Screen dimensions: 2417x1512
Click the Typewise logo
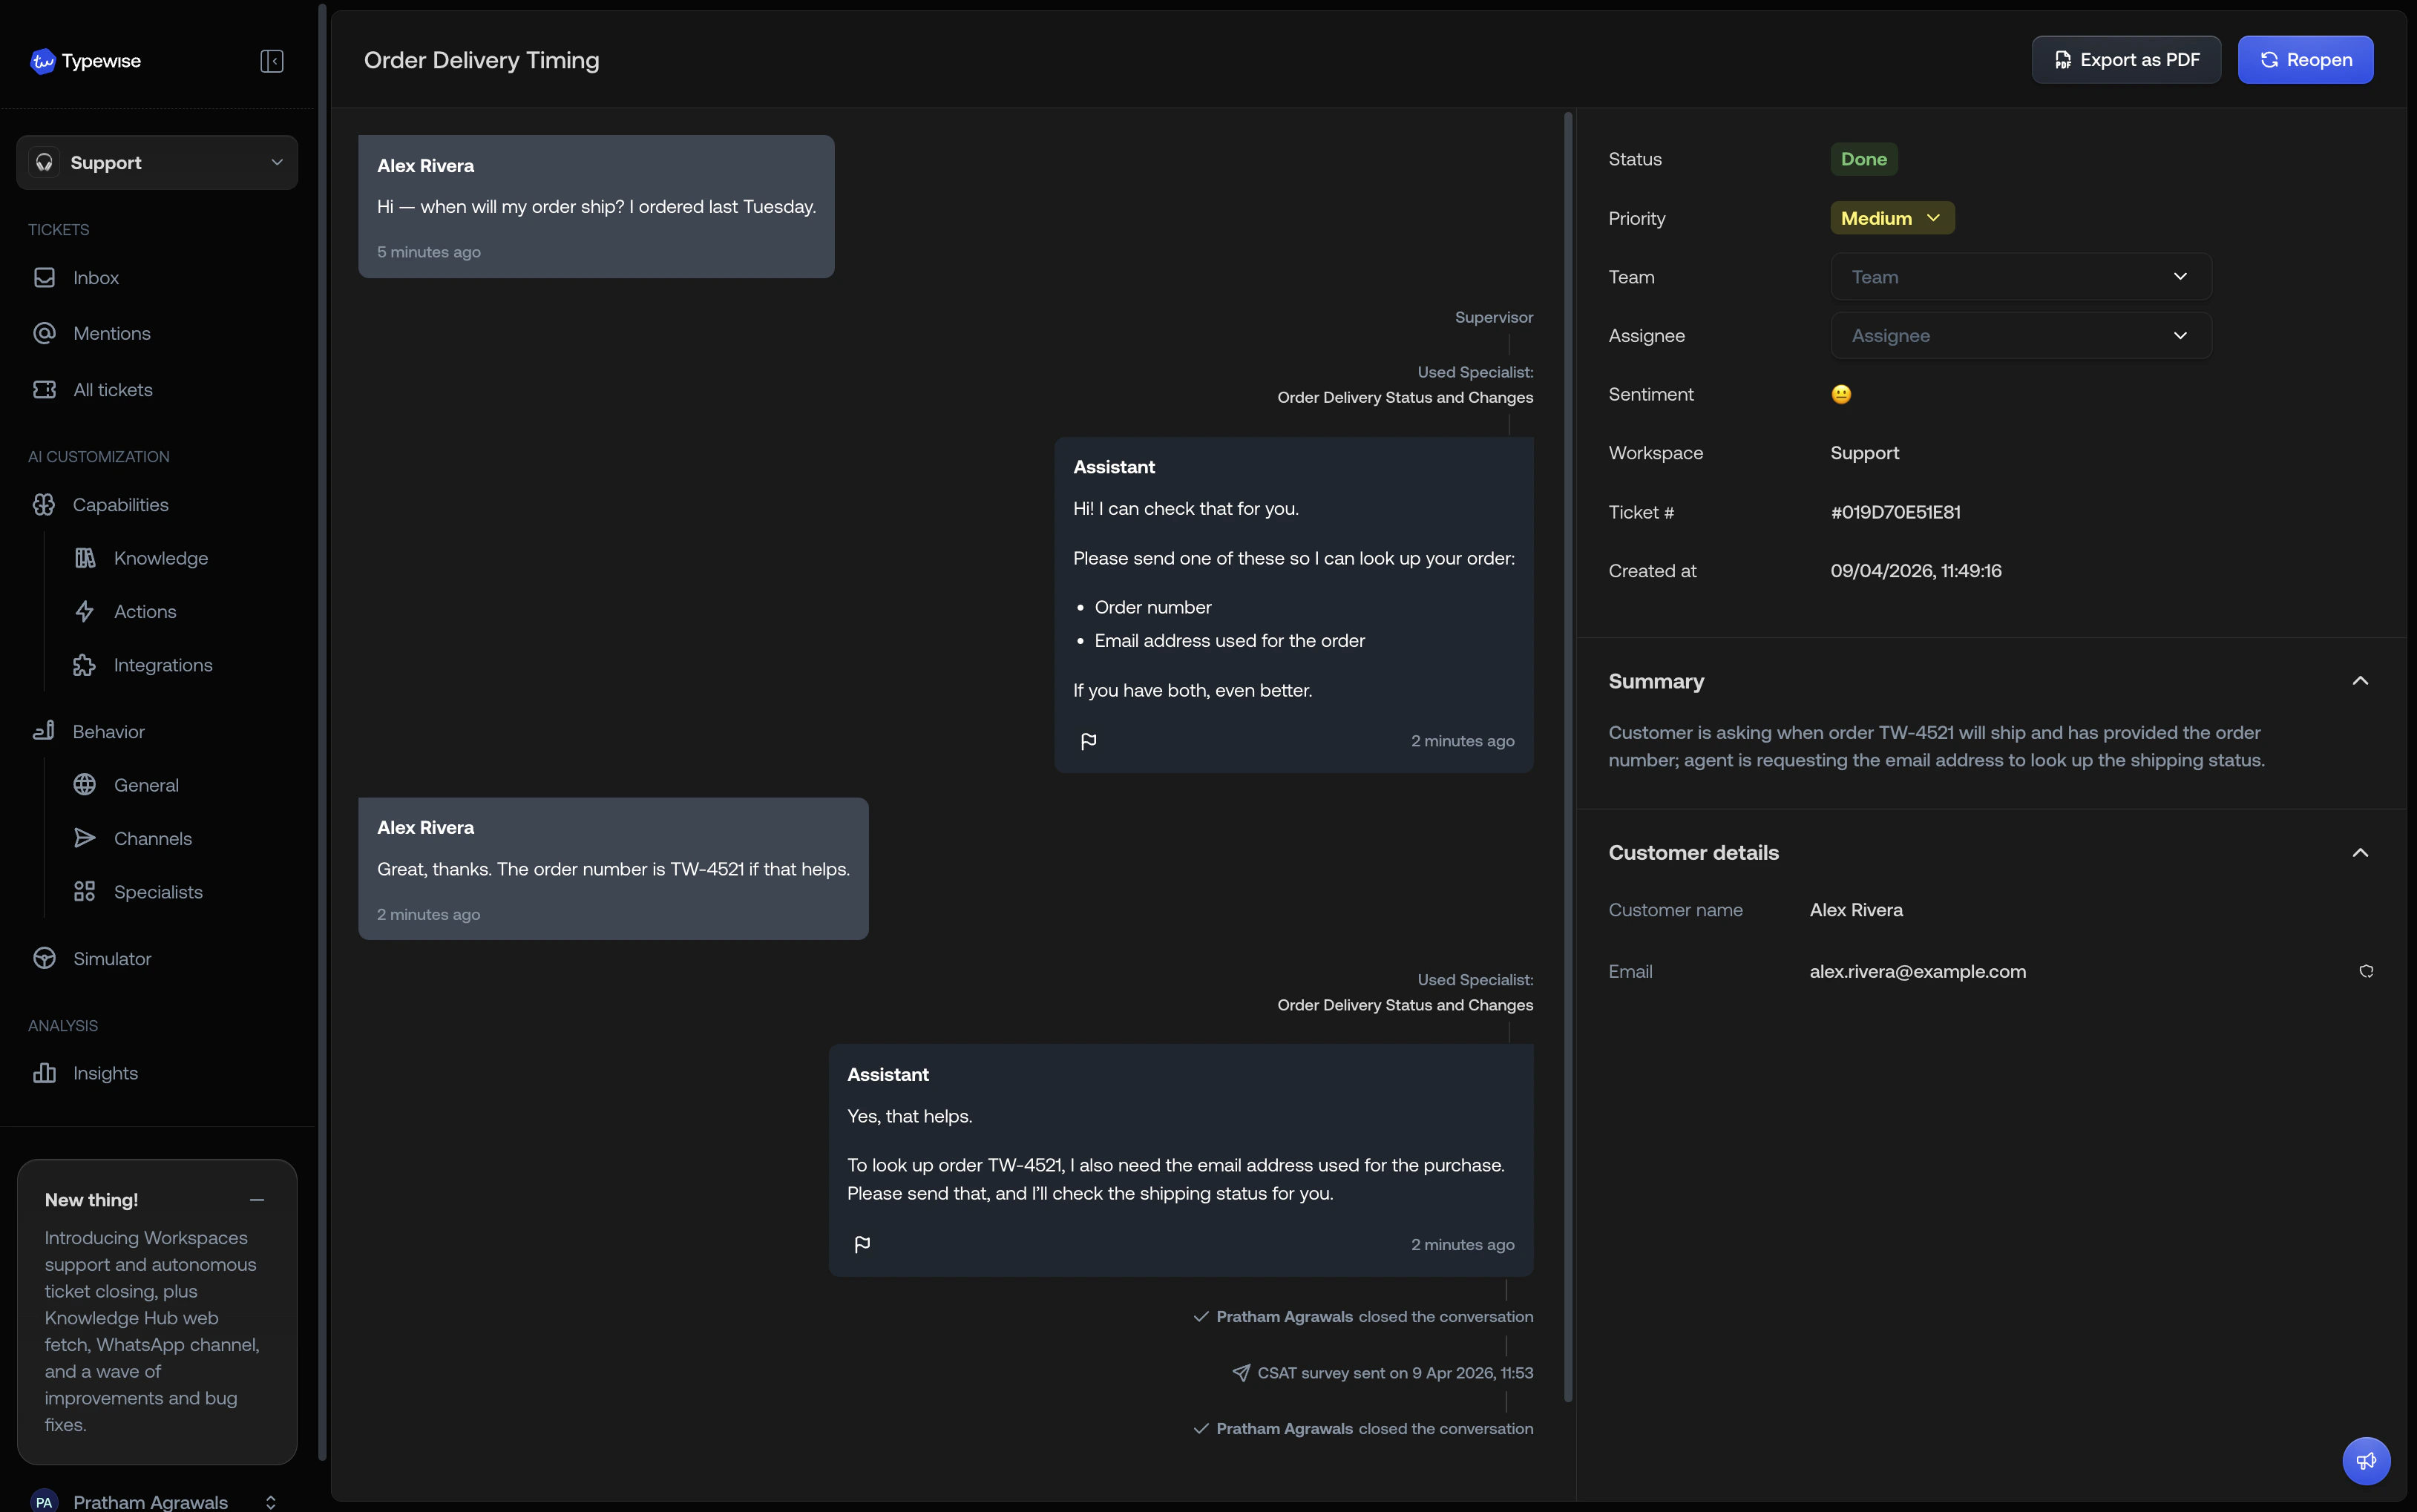coord(86,61)
